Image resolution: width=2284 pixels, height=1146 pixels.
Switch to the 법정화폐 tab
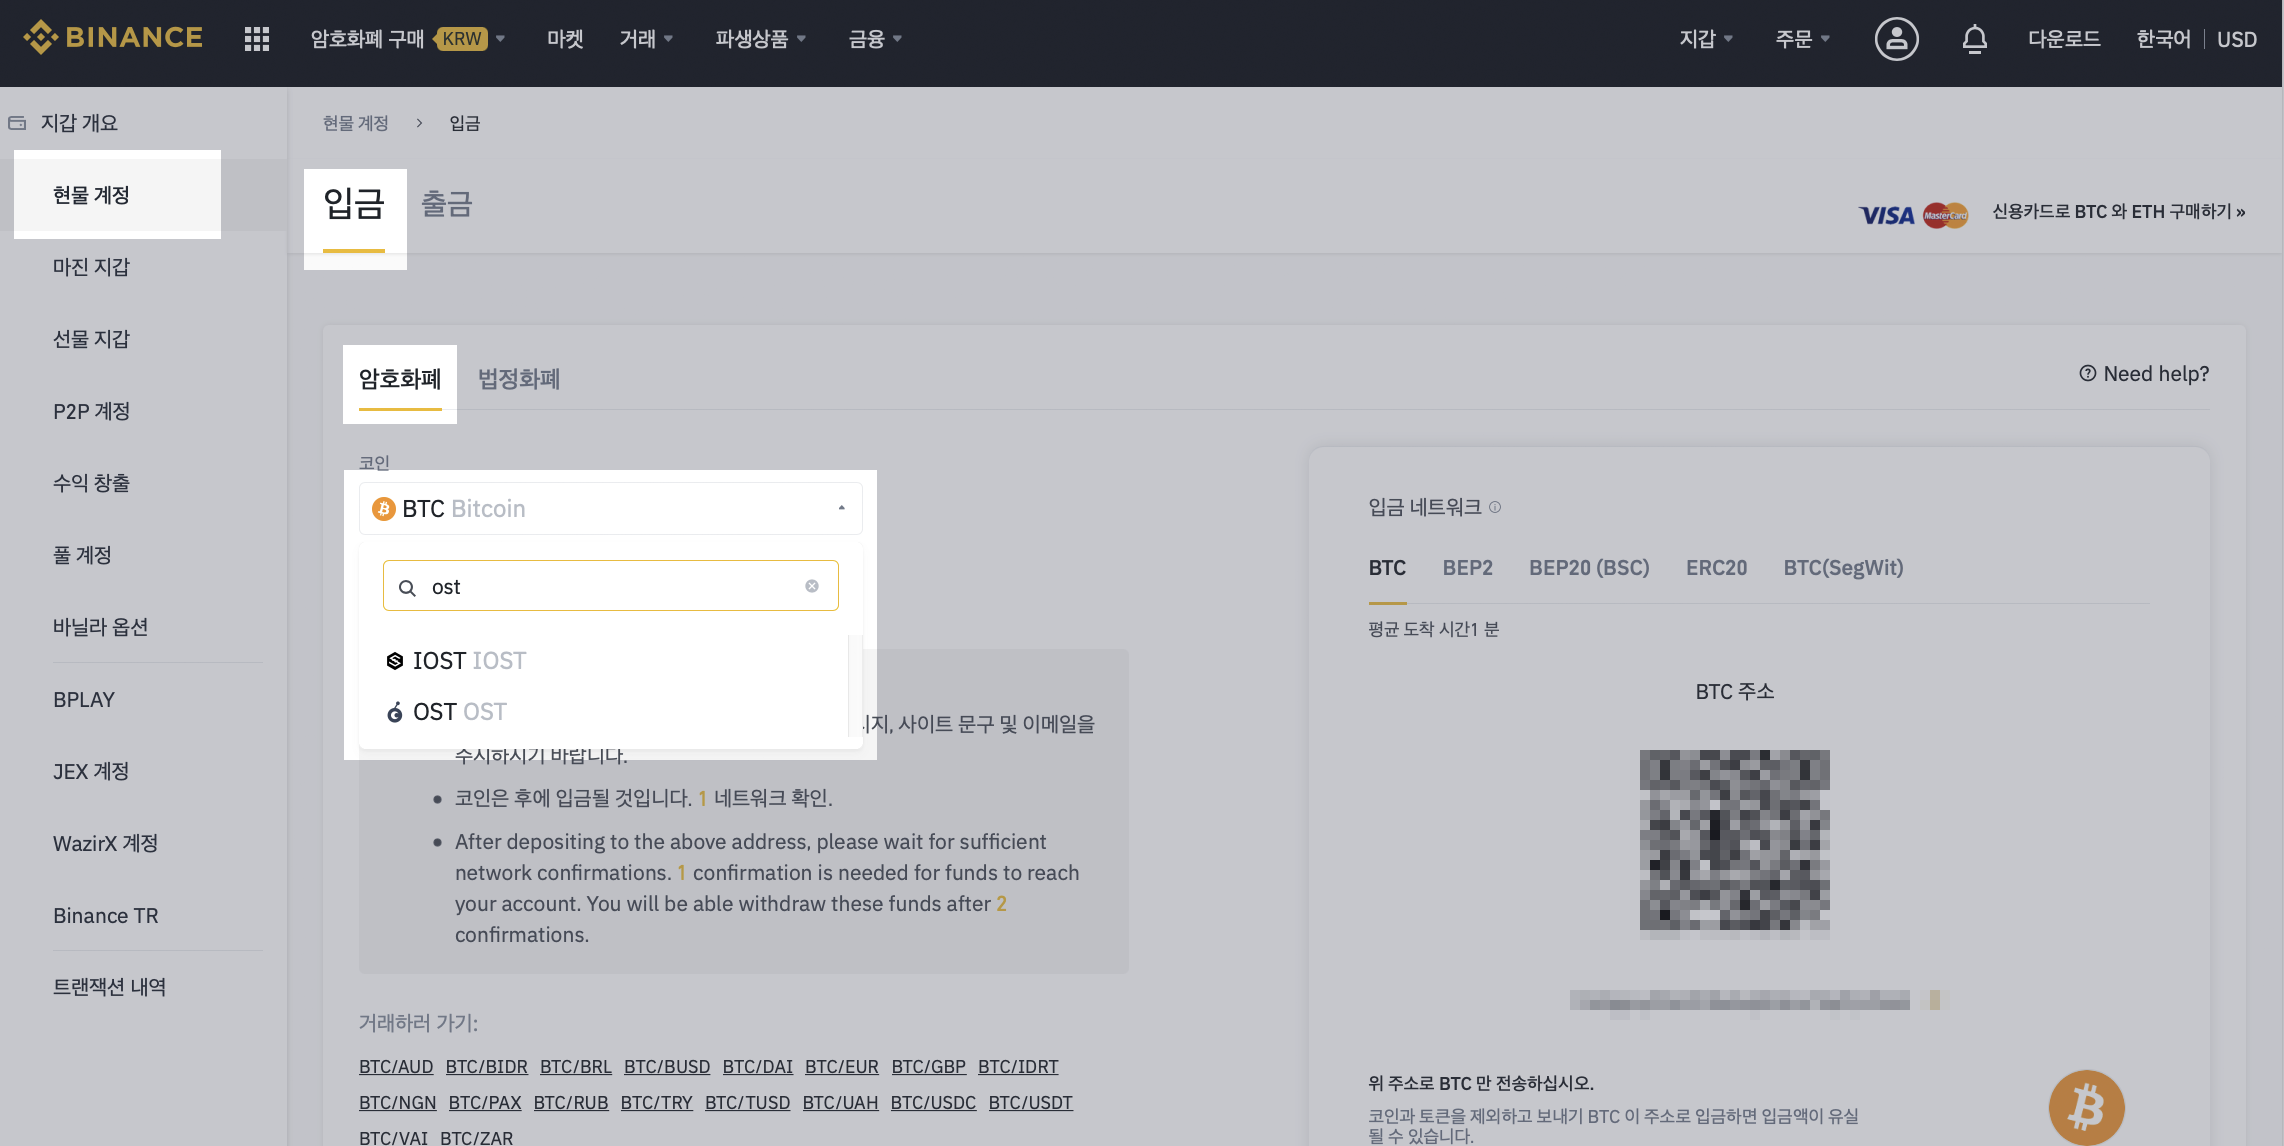[x=519, y=379]
